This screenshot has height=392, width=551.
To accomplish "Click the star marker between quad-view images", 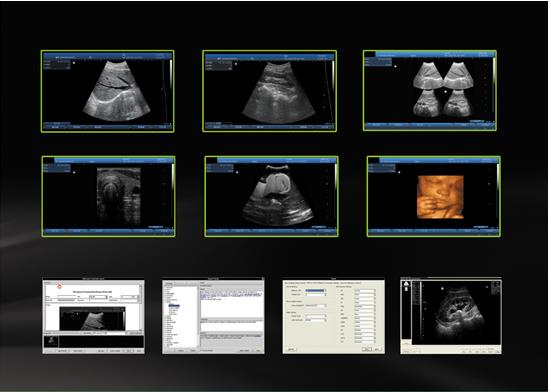I will pyautogui.click(x=446, y=92).
